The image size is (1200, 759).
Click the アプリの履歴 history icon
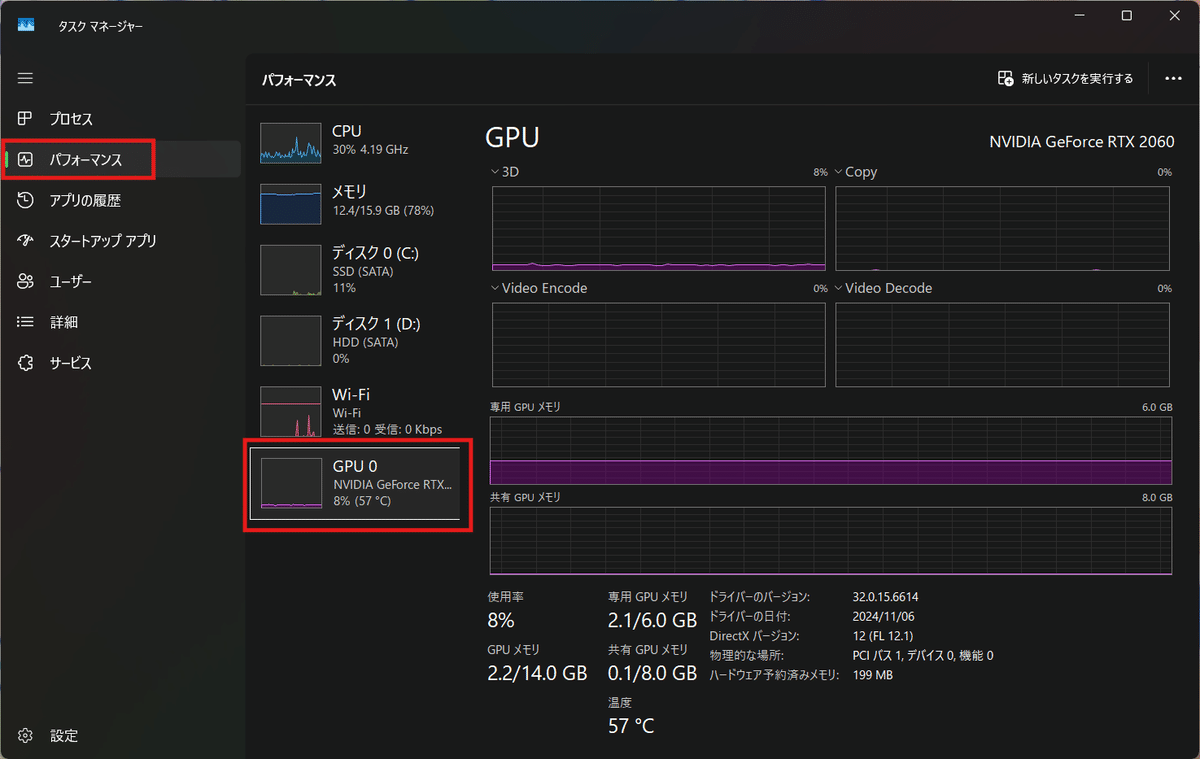(x=26, y=200)
